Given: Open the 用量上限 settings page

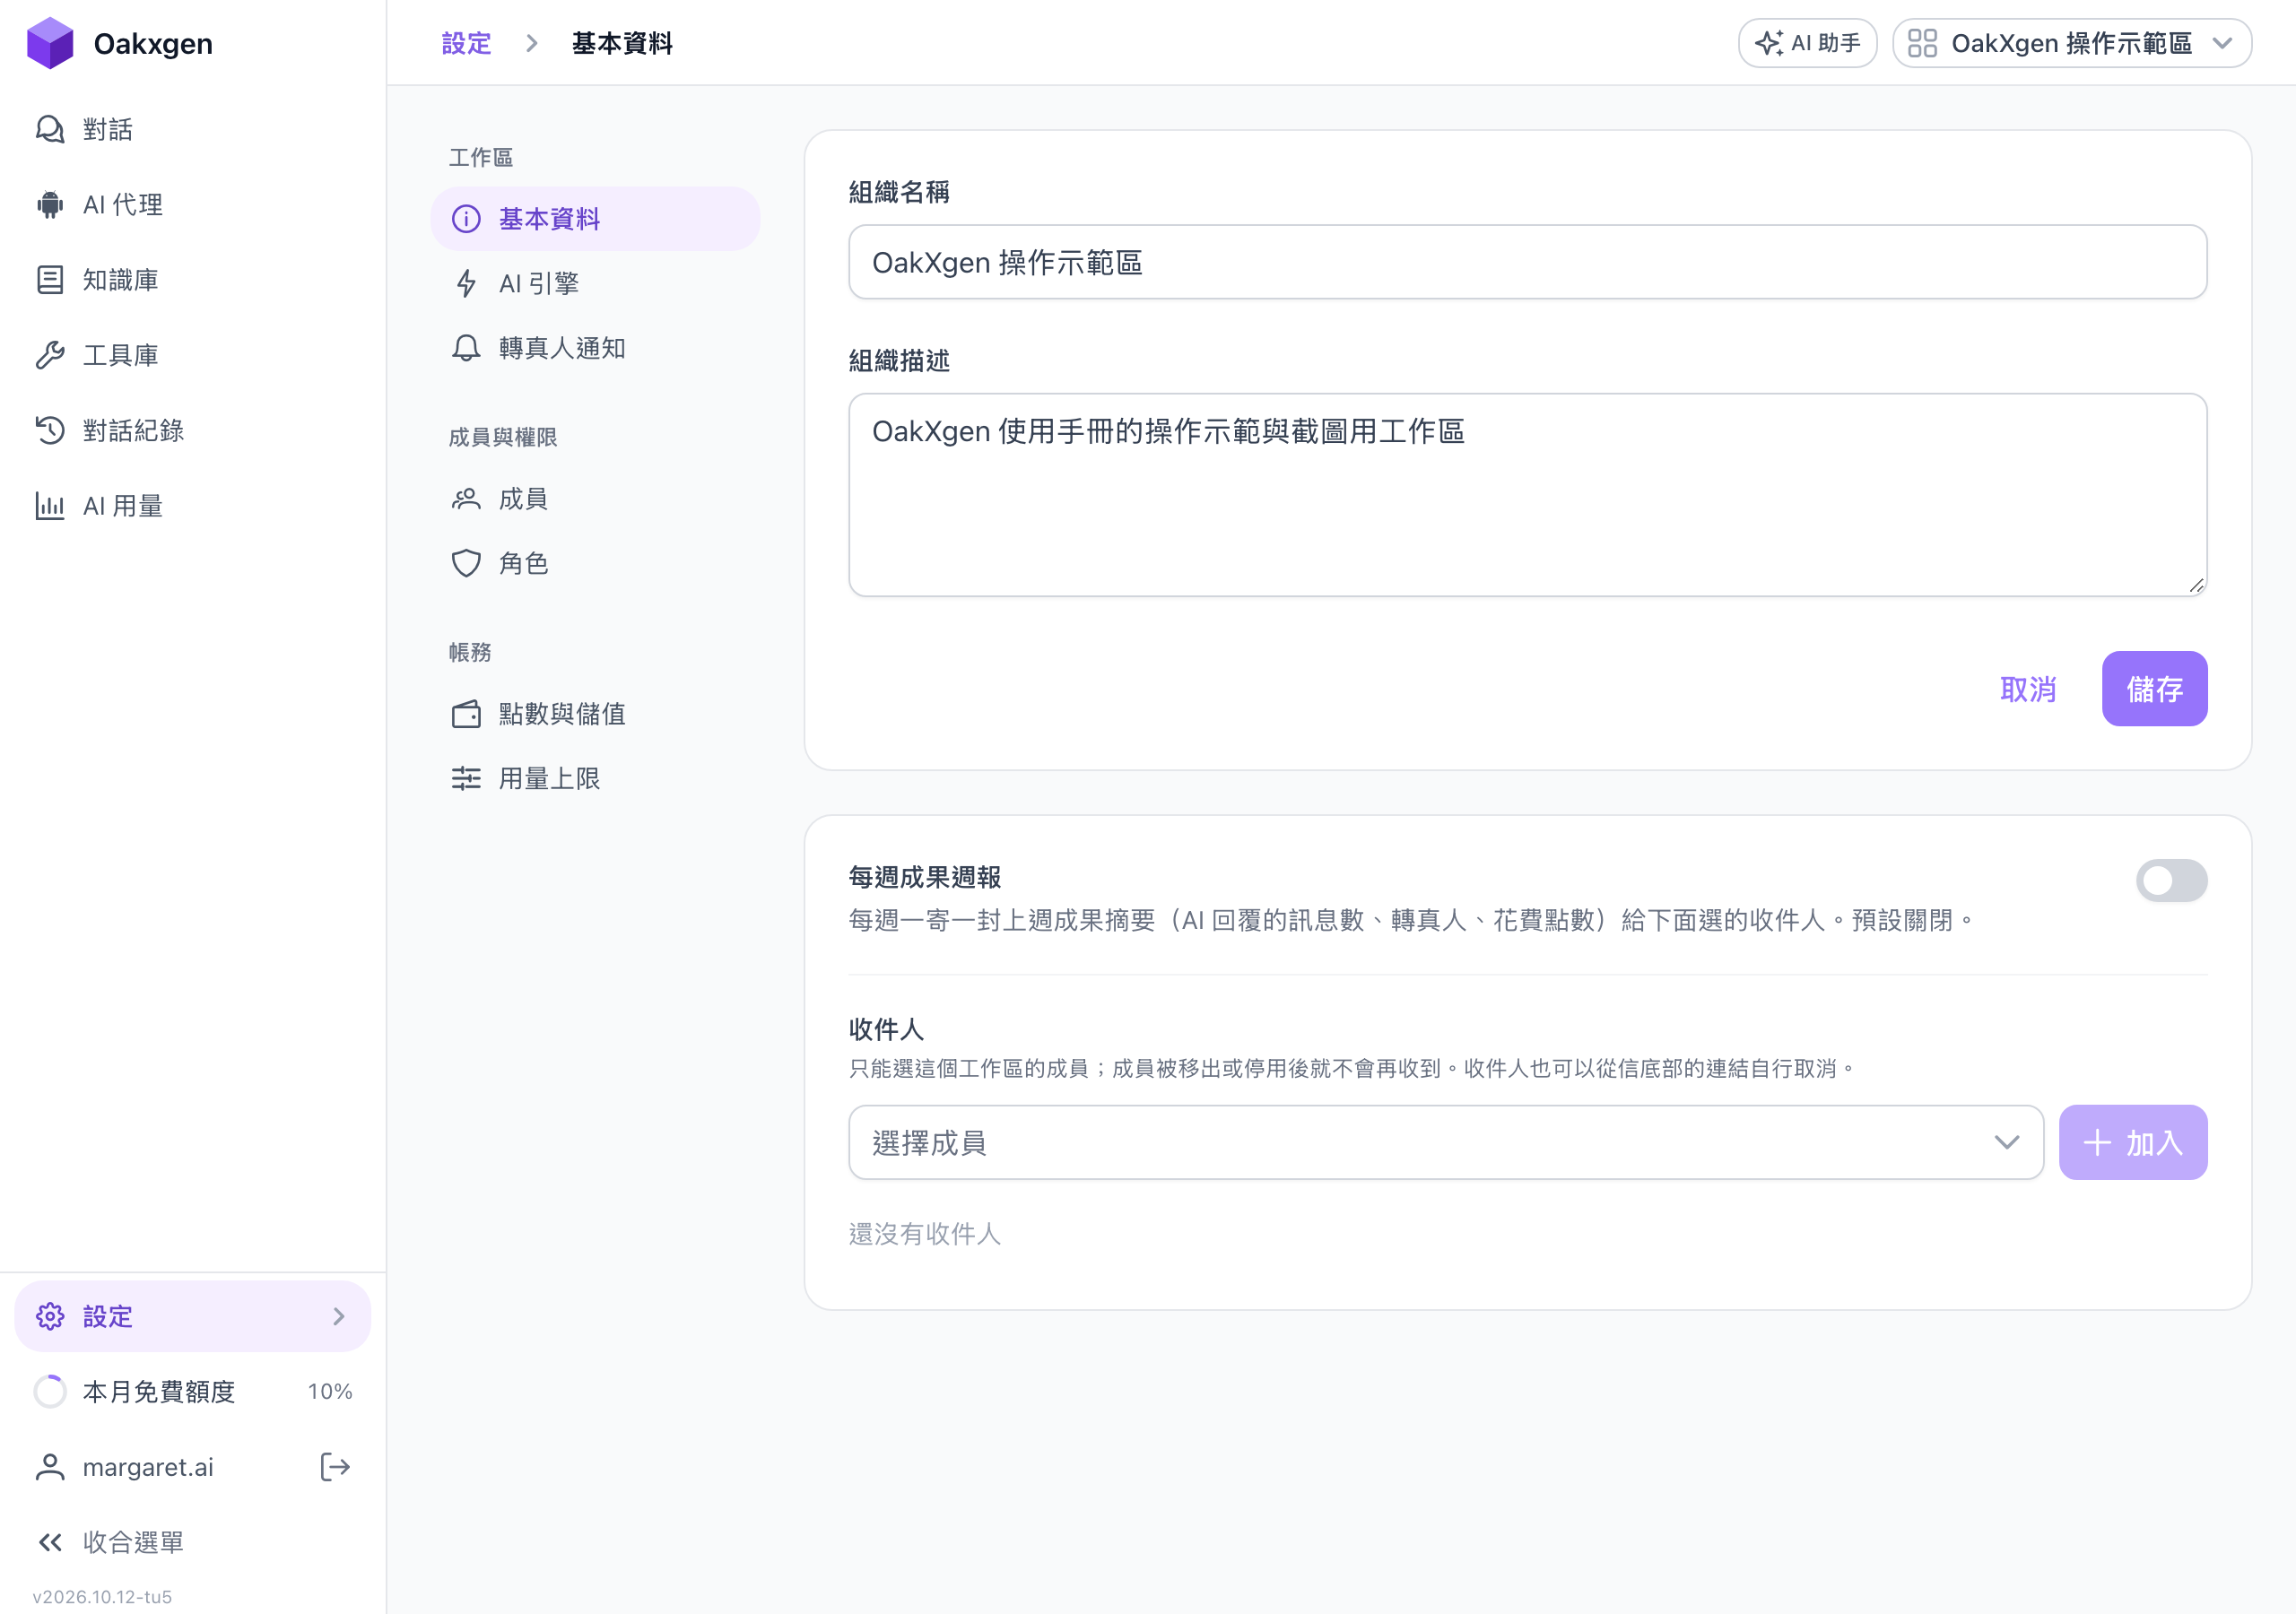Looking at the screenshot, I should [595, 778].
